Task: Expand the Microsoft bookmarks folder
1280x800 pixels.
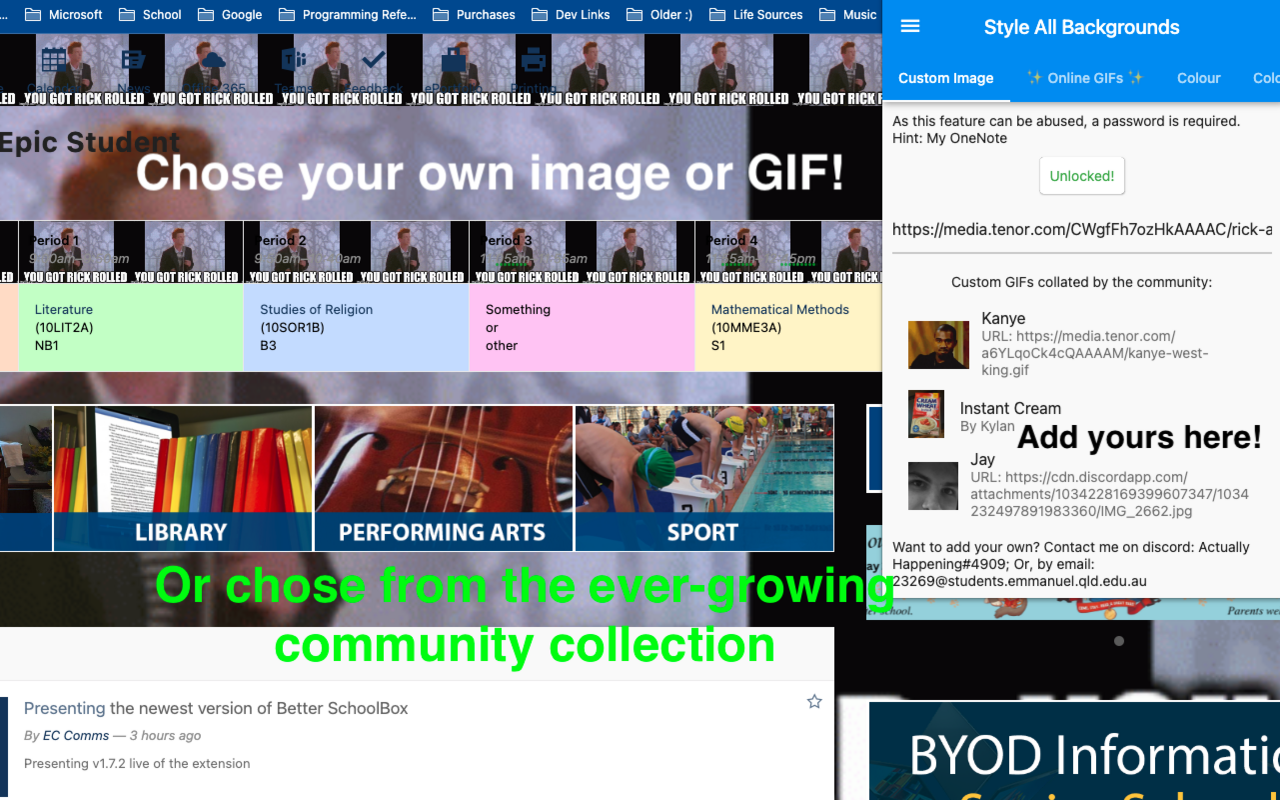Action: tap(63, 14)
